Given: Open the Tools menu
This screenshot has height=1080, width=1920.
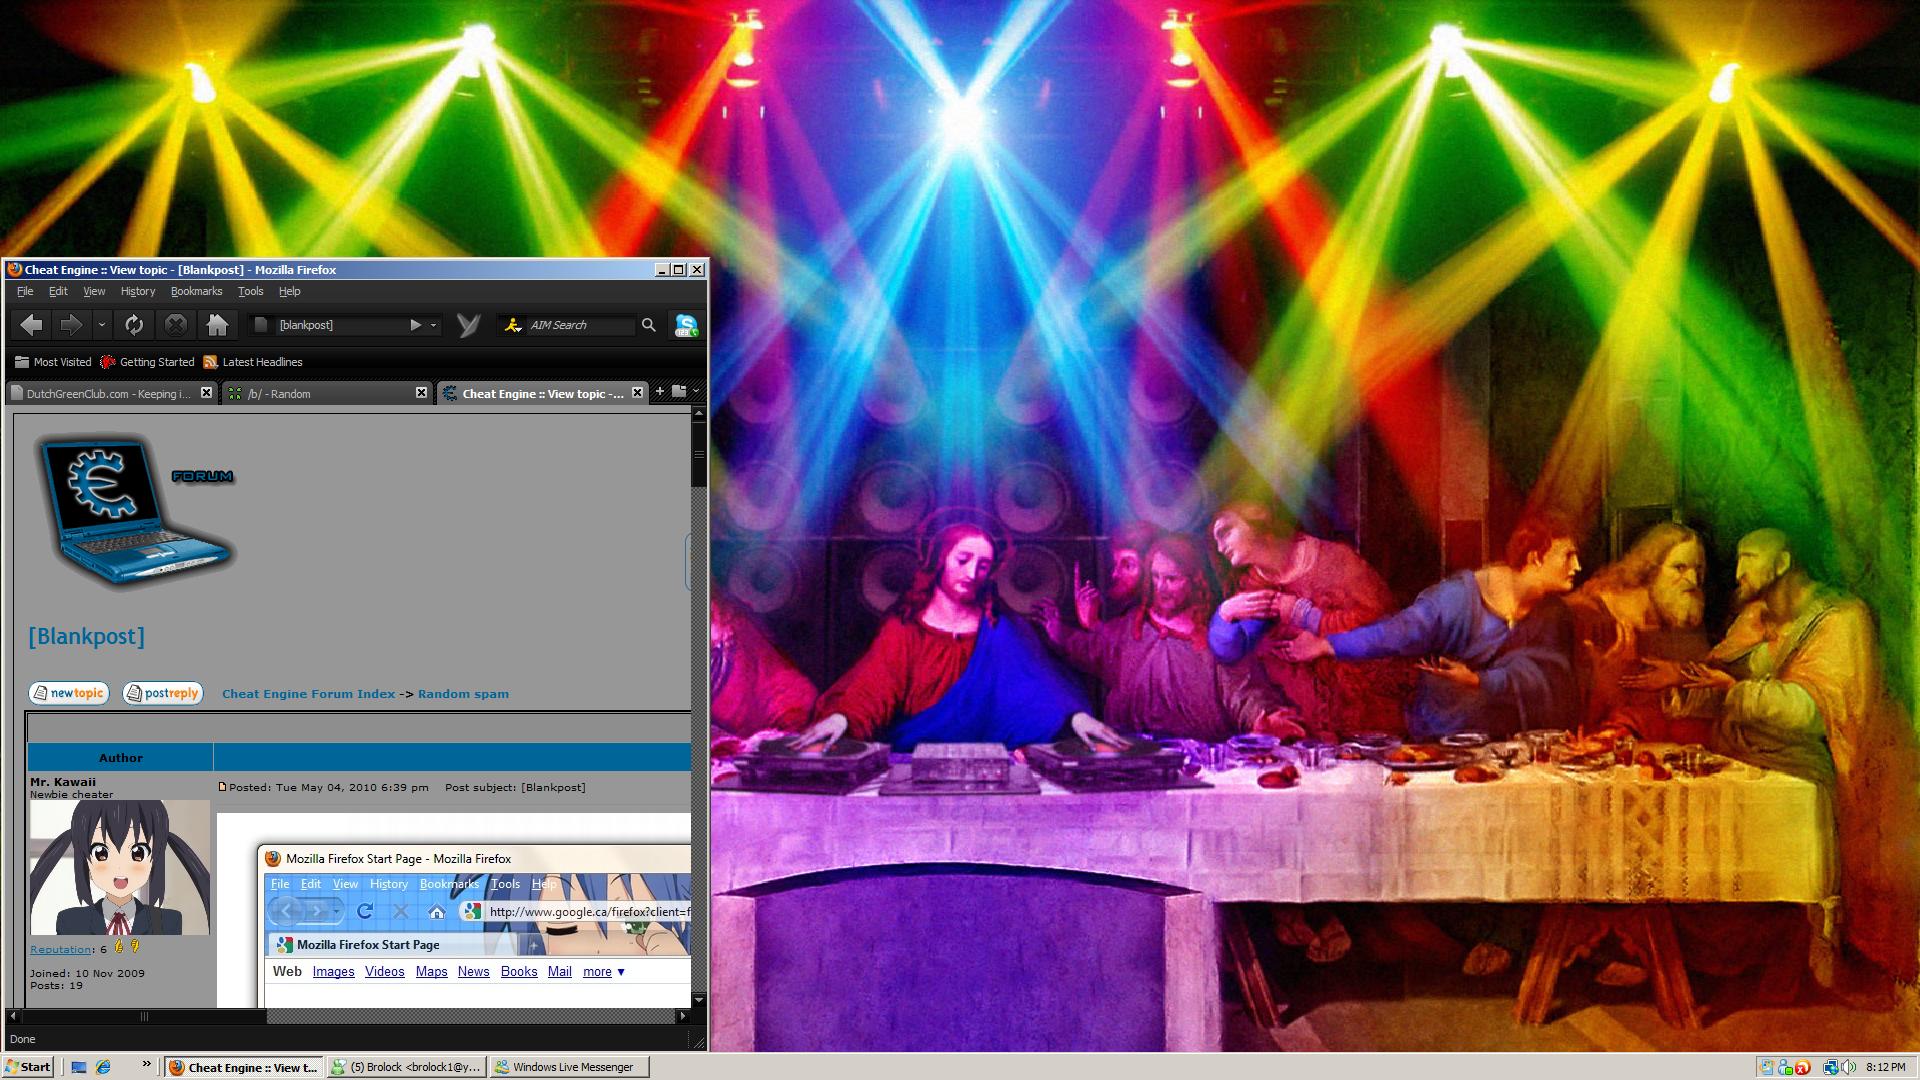Looking at the screenshot, I should (250, 291).
